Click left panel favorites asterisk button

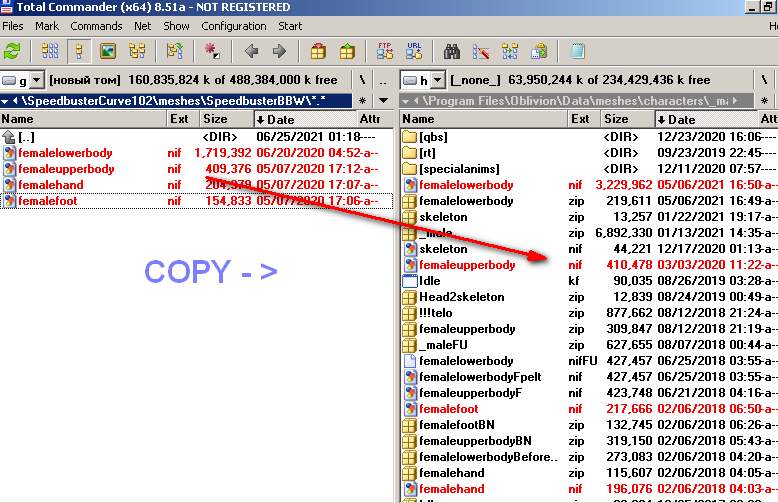tap(363, 101)
